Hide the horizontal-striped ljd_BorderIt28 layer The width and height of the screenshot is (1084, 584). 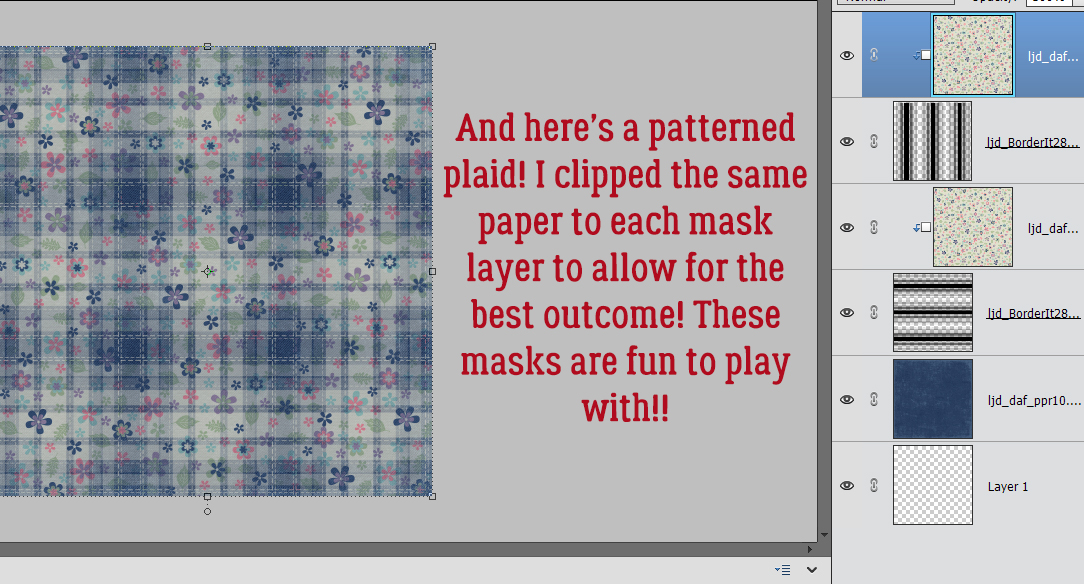point(847,312)
